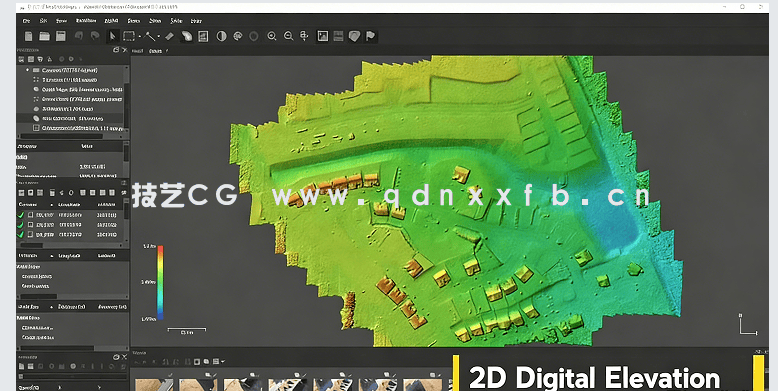Click the New document toolbar icon
This screenshot has width=778, height=391.
29,36
